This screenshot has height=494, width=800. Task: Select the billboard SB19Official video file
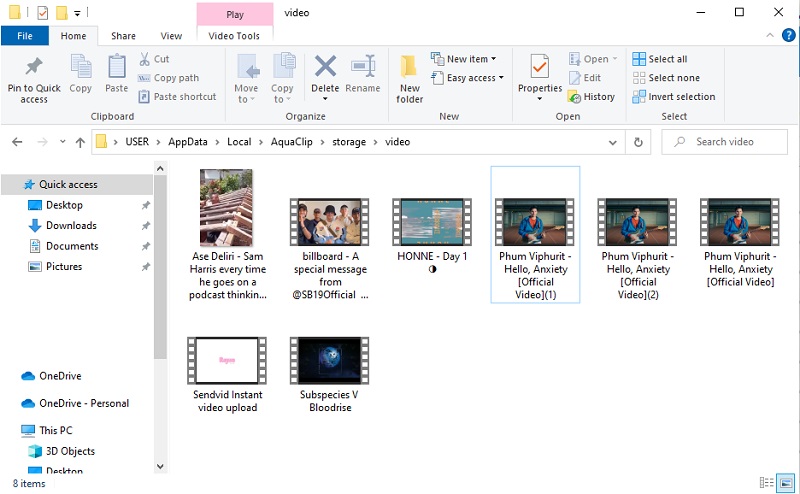pos(330,248)
